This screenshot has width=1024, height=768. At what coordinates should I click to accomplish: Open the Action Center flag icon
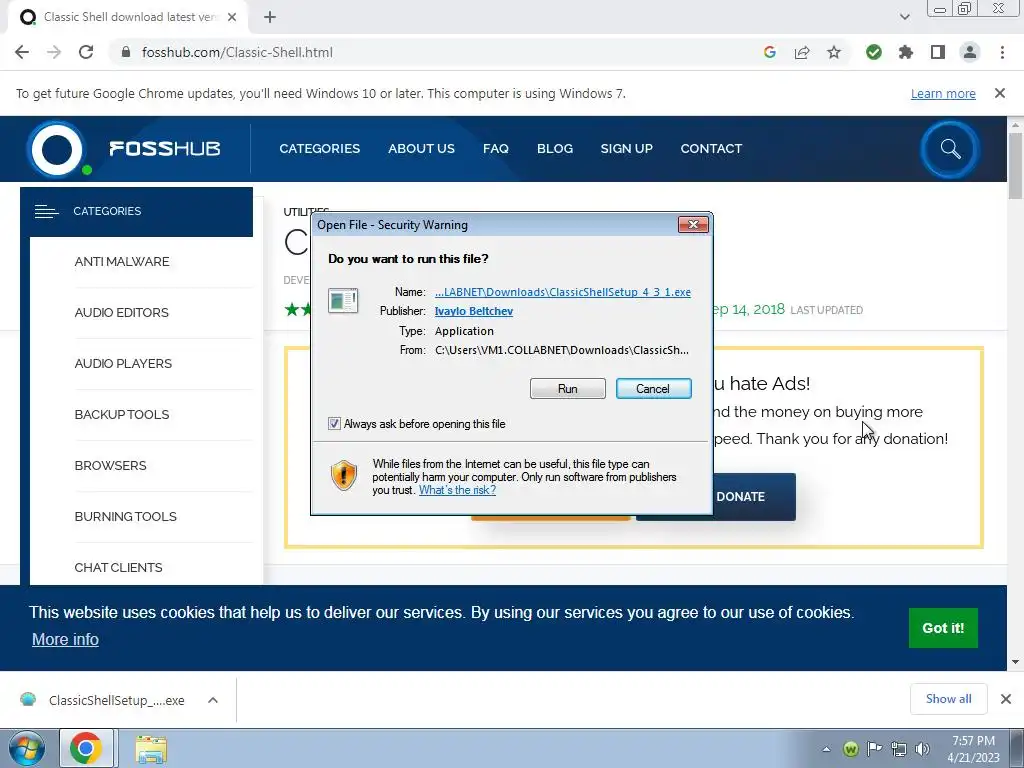pyautogui.click(x=874, y=748)
